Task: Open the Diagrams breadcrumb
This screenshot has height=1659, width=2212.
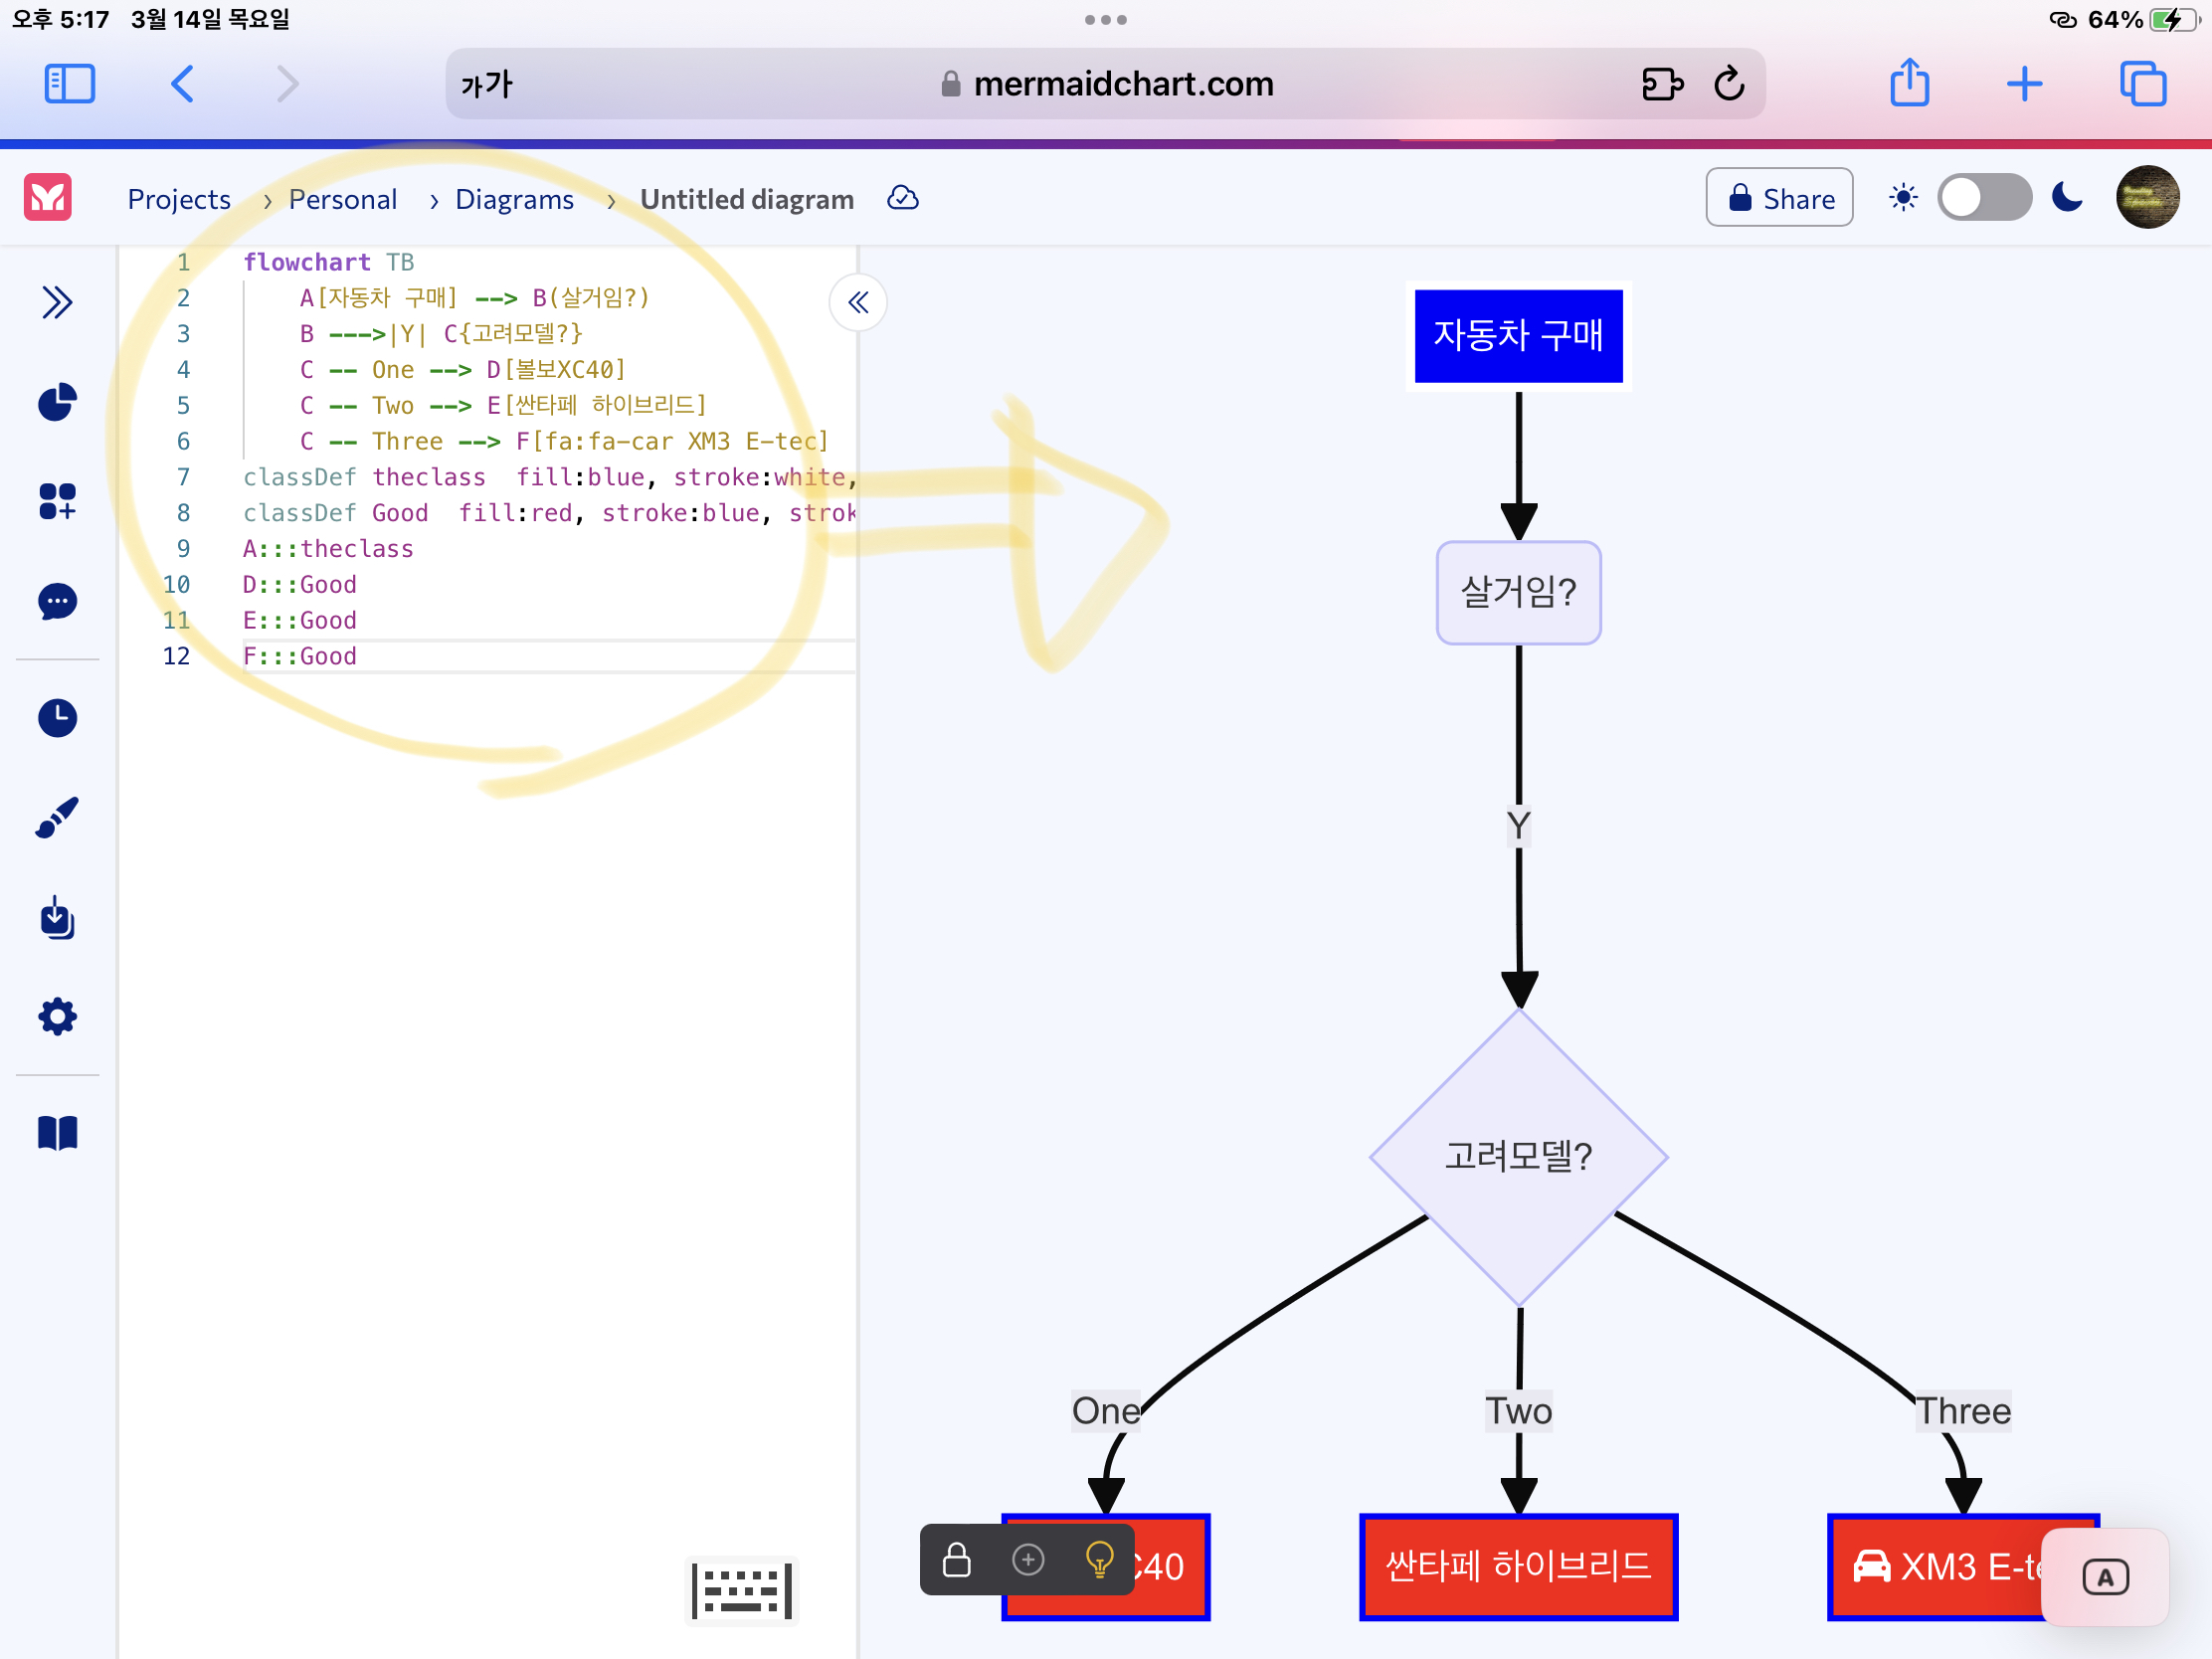Action: click(x=514, y=199)
